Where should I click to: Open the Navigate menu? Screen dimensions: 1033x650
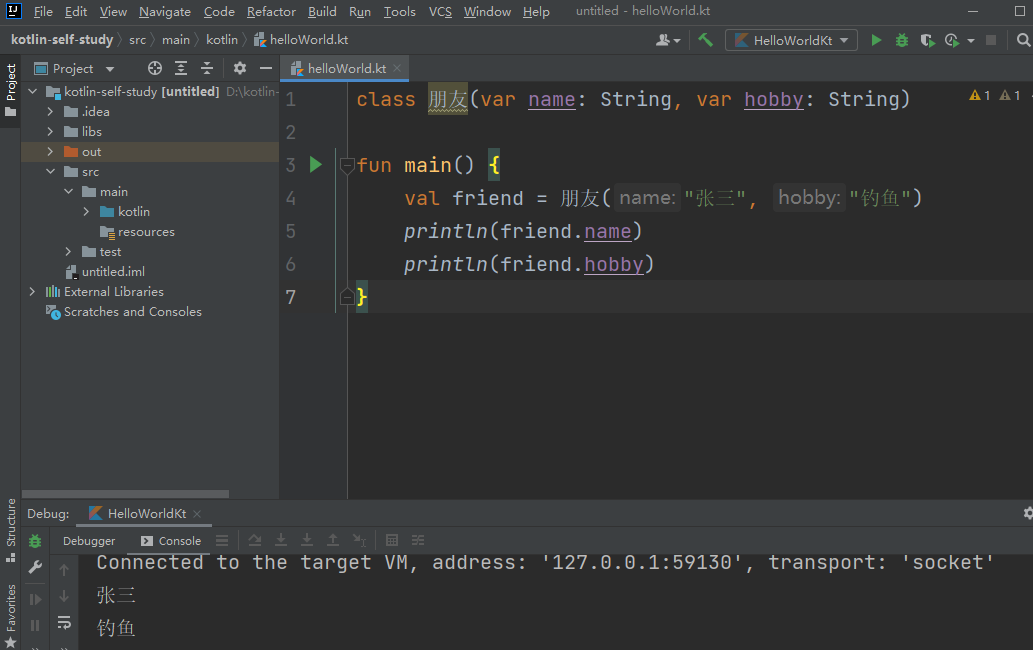click(165, 12)
